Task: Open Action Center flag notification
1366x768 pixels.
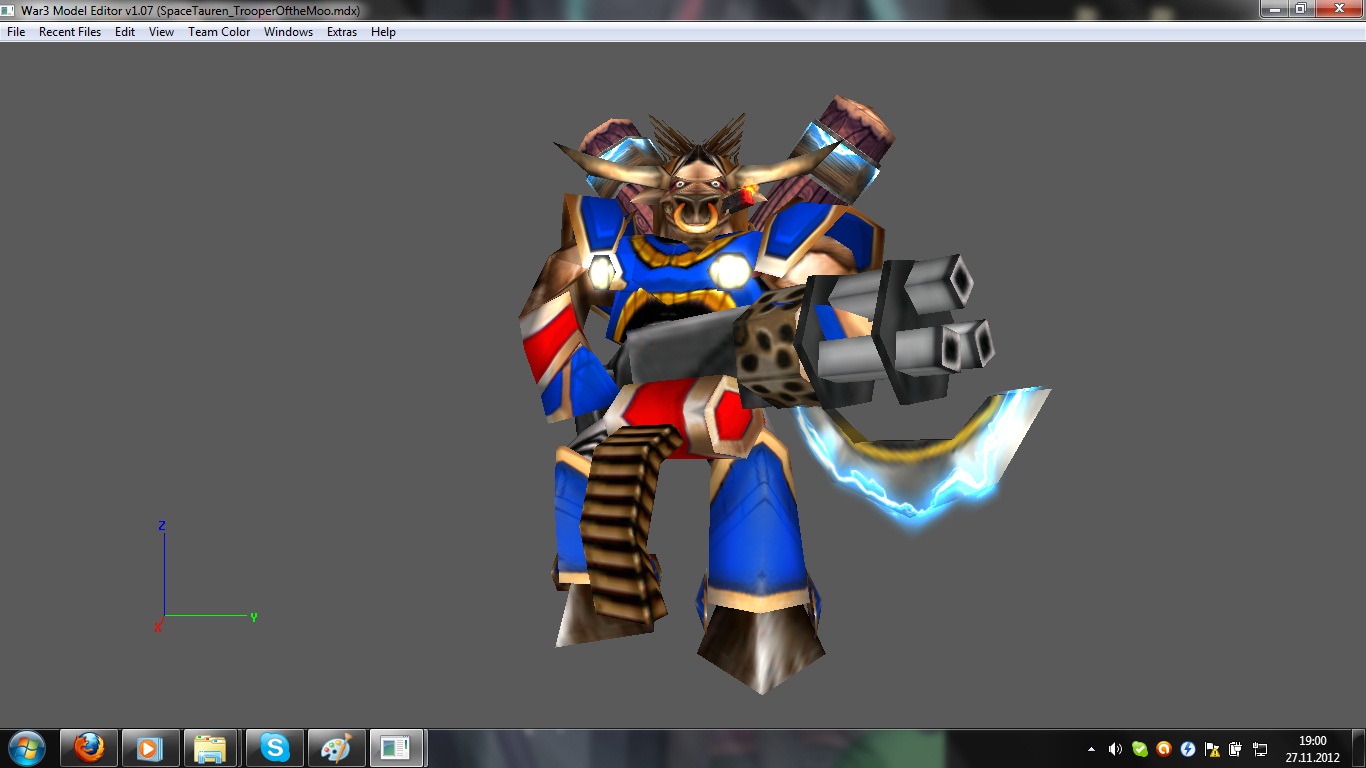Action: click(1212, 749)
